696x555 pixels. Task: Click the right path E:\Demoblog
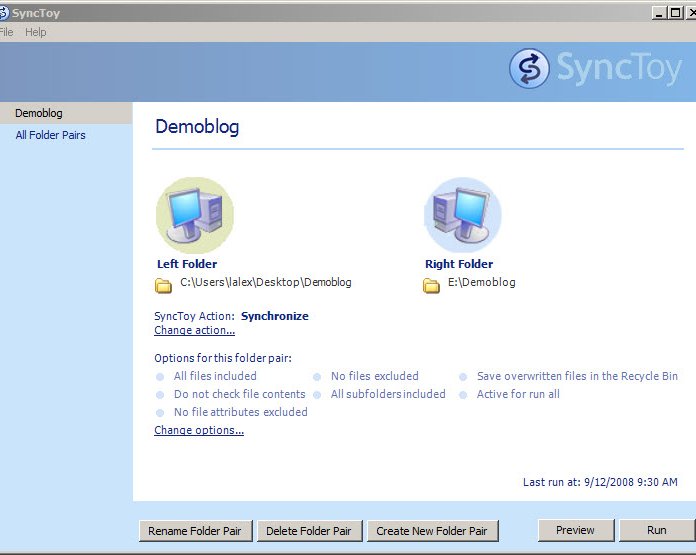[482, 282]
